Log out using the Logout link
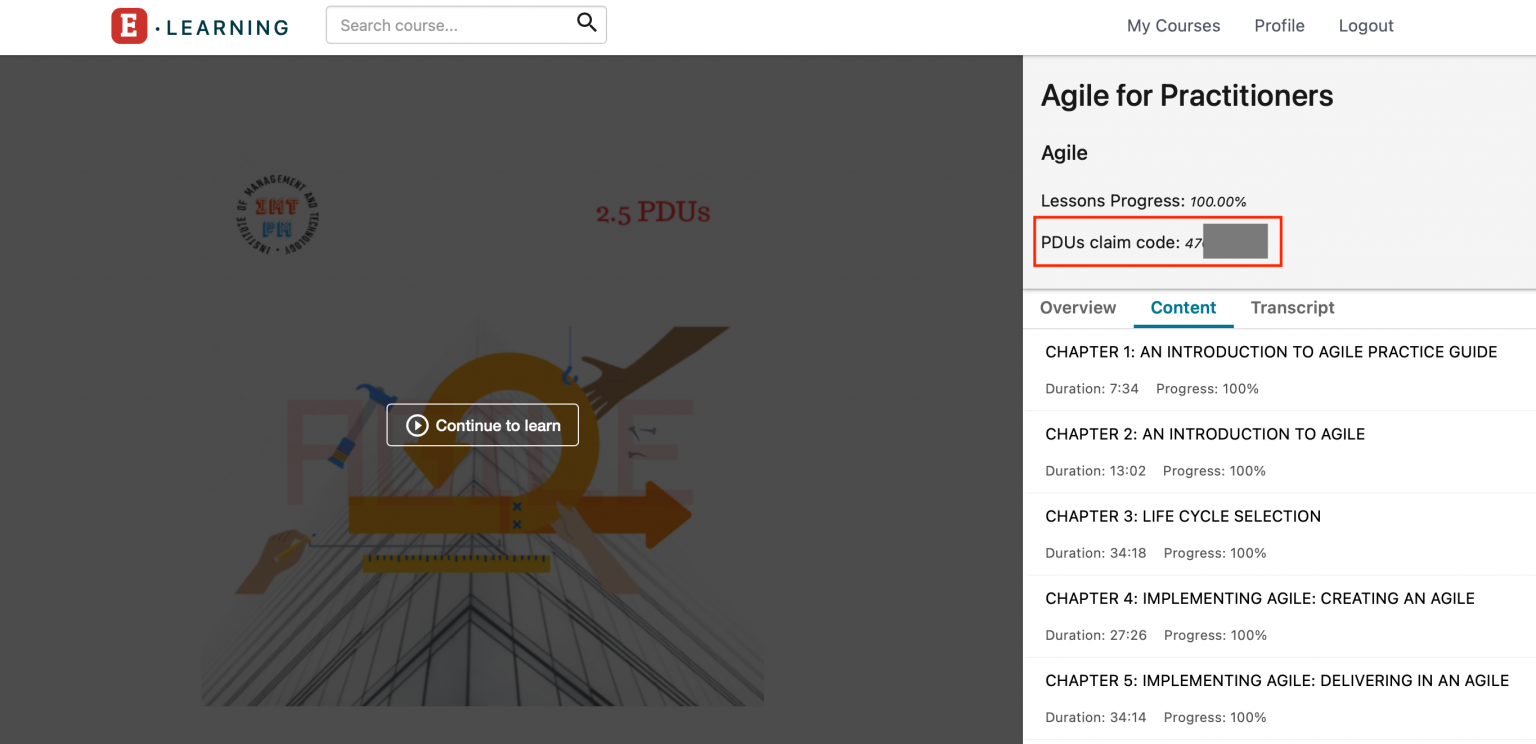 (1365, 26)
